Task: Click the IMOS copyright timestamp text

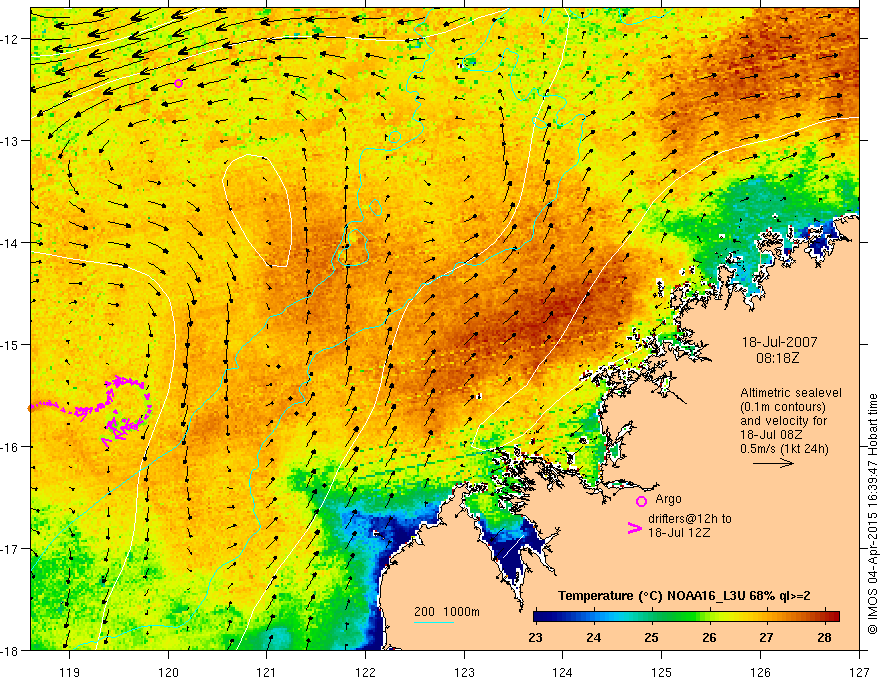Action: click(x=873, y=514)
